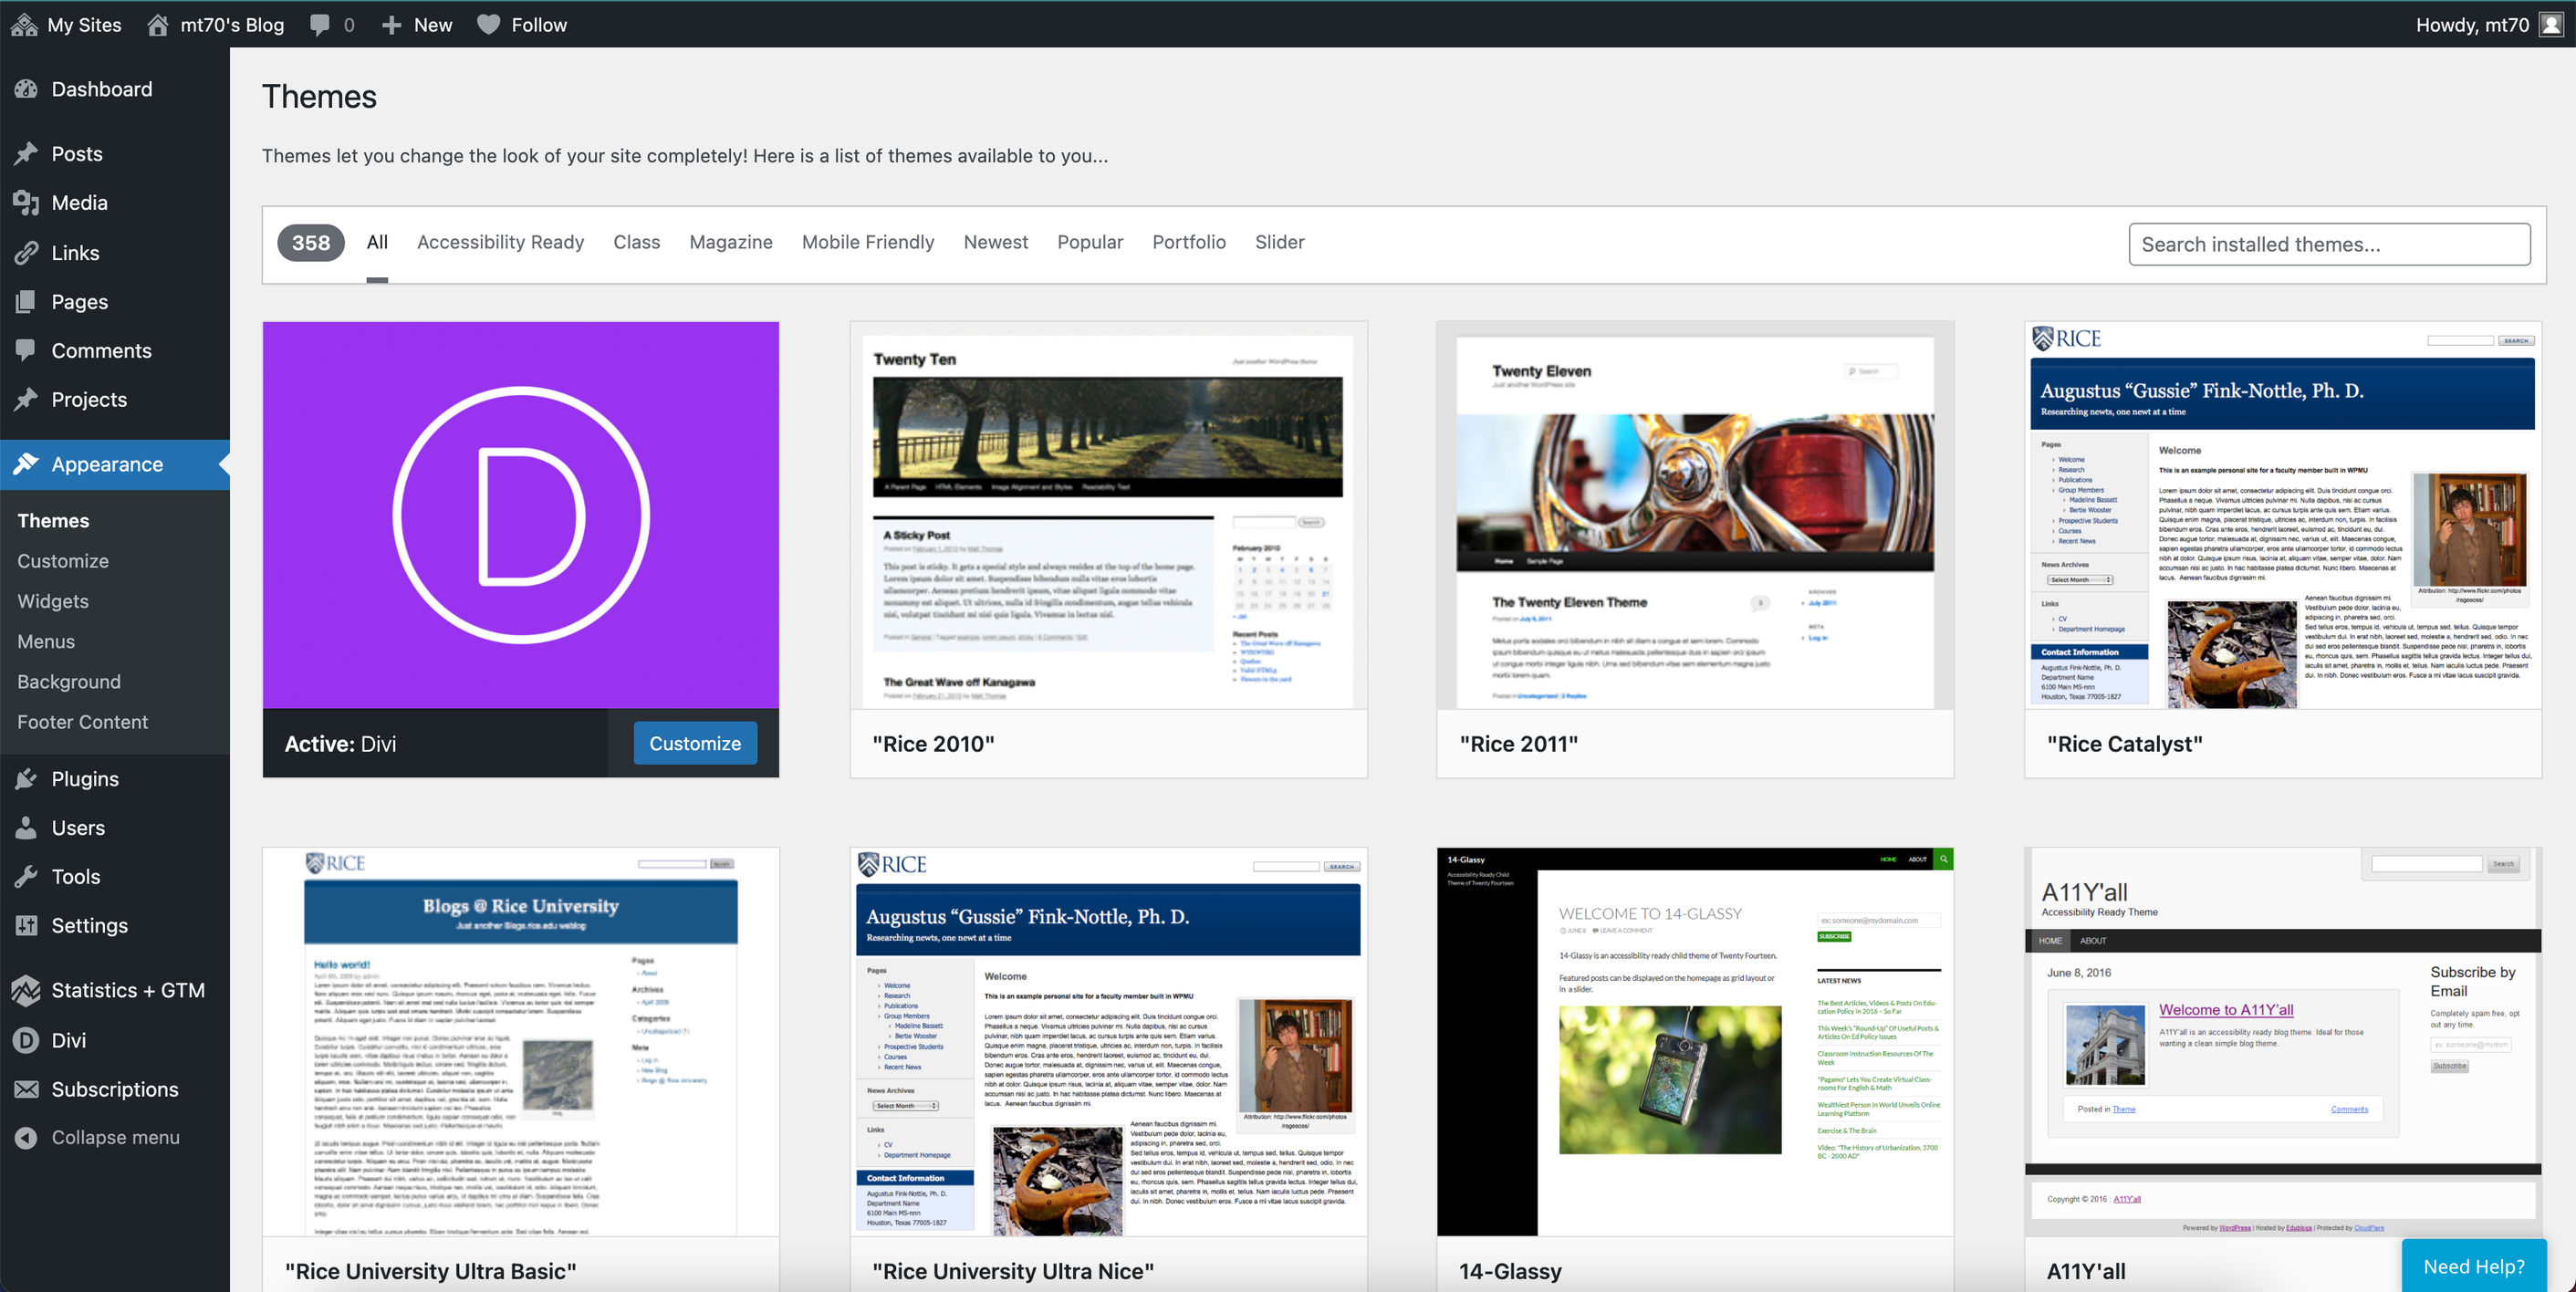Image resolution: width=2576 pixels, height=1292 pixels.
Task: Click the Dashboard gauge icon
Action: coord(26,89)
